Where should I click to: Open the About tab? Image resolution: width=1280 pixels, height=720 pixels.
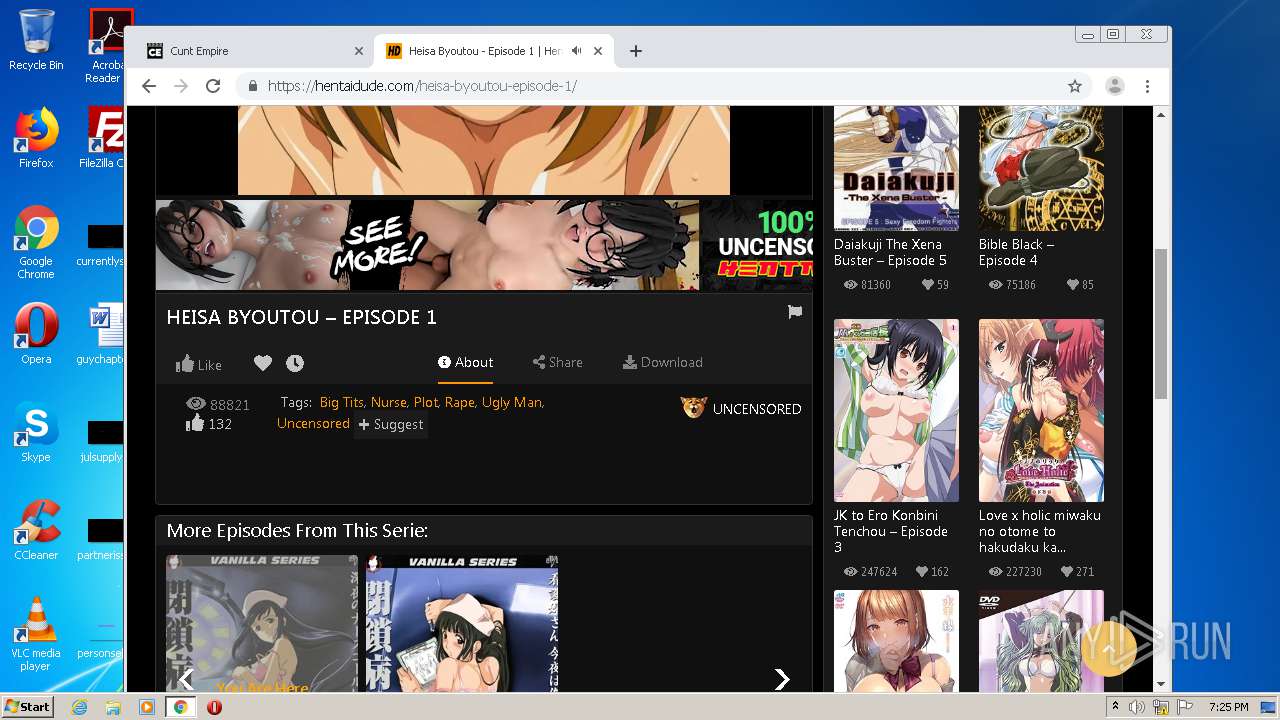coord(465,362)
